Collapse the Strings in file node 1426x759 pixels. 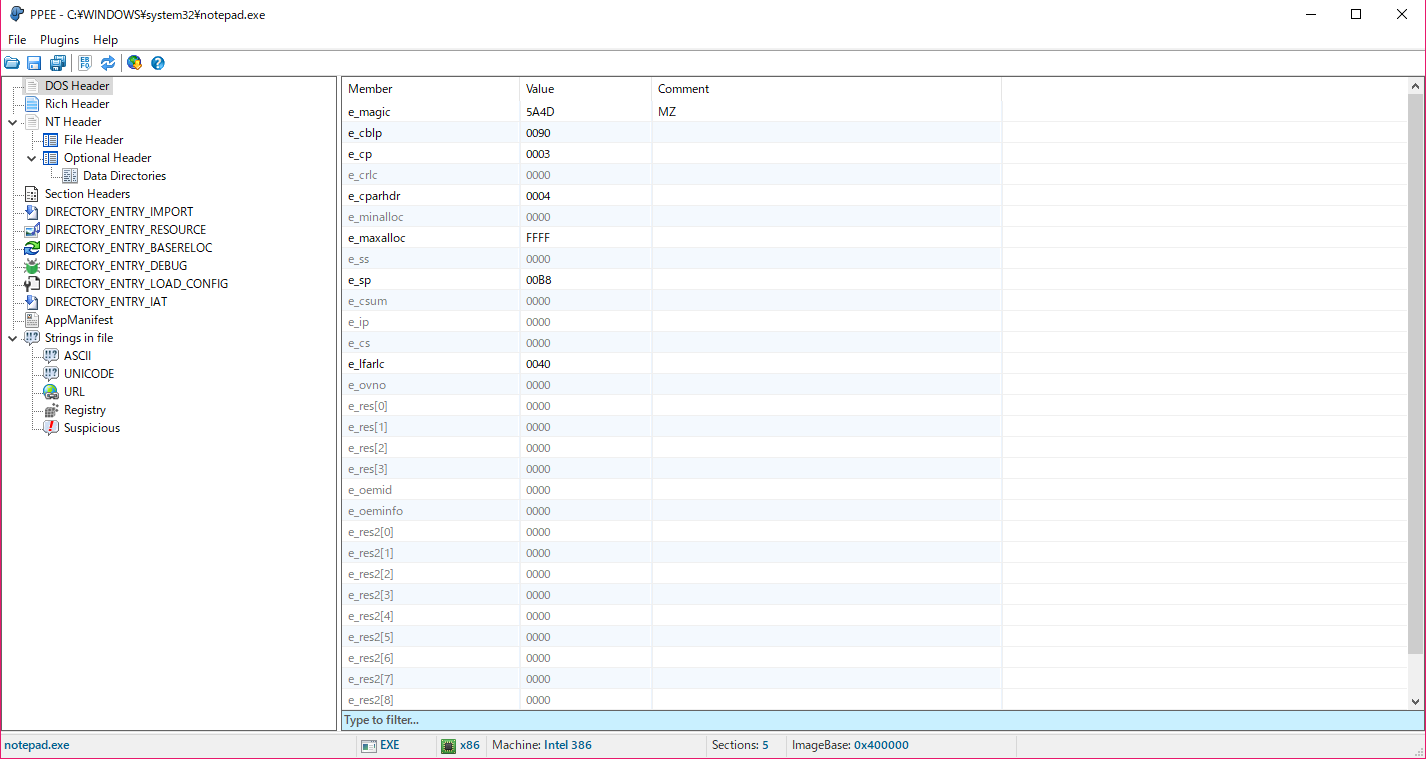tap(10, 337)
